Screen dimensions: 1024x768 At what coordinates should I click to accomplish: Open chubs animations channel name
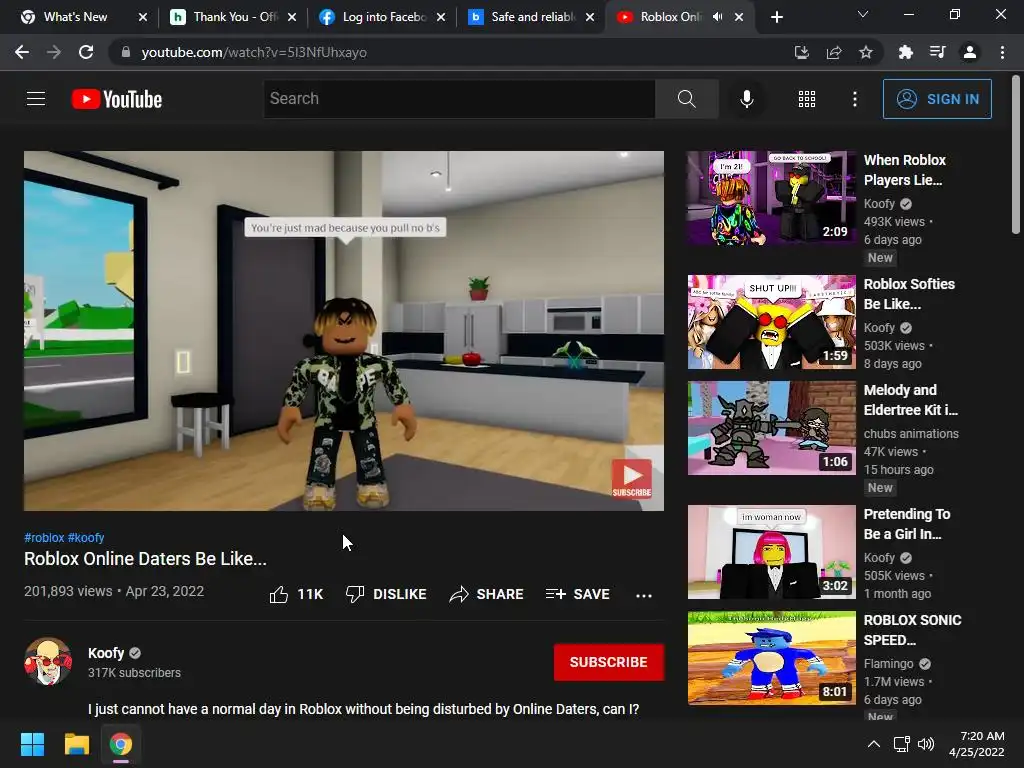(911, 434)
